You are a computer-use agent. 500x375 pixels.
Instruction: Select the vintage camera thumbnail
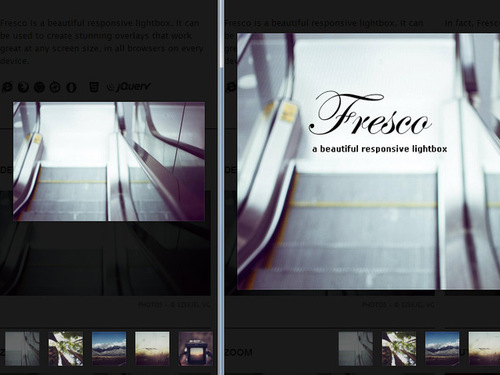click(x=195, y=349)
